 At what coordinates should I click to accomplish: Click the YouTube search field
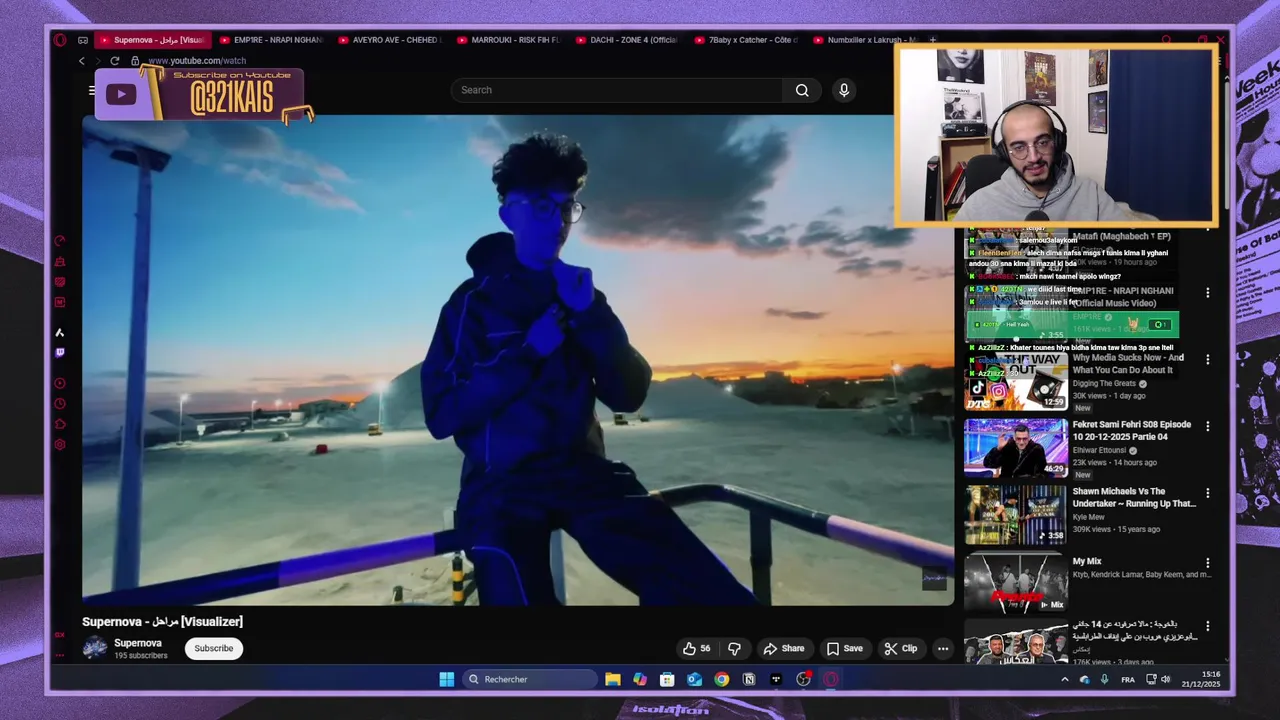tap(616, 90)
